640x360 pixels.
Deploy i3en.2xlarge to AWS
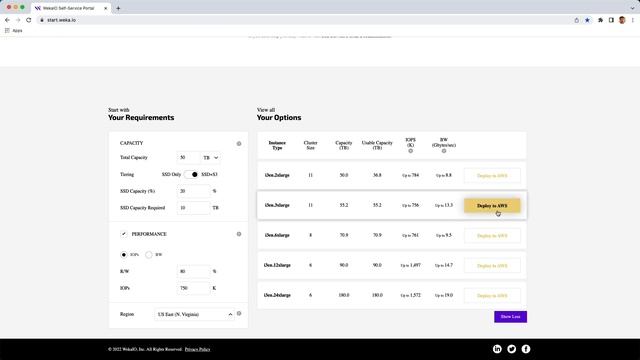pos(492,176)
